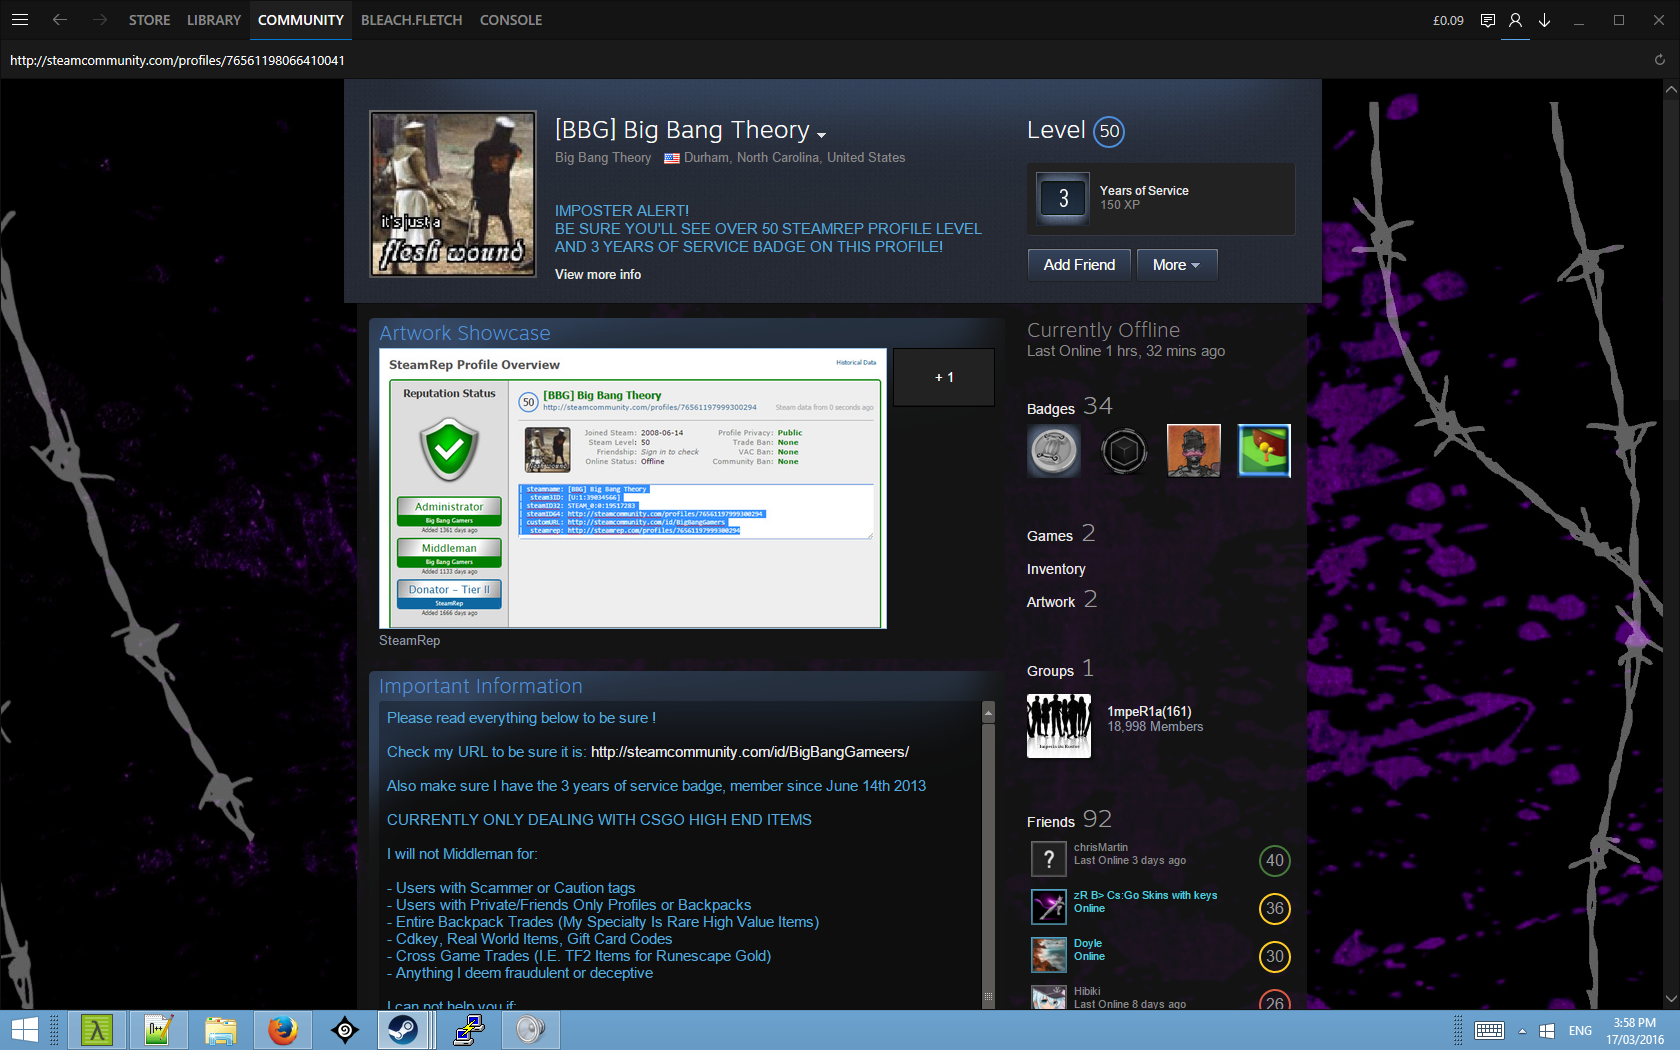
Task: Click the Add Friend button
Action: pyautogui.click(x=1078, y=265)
